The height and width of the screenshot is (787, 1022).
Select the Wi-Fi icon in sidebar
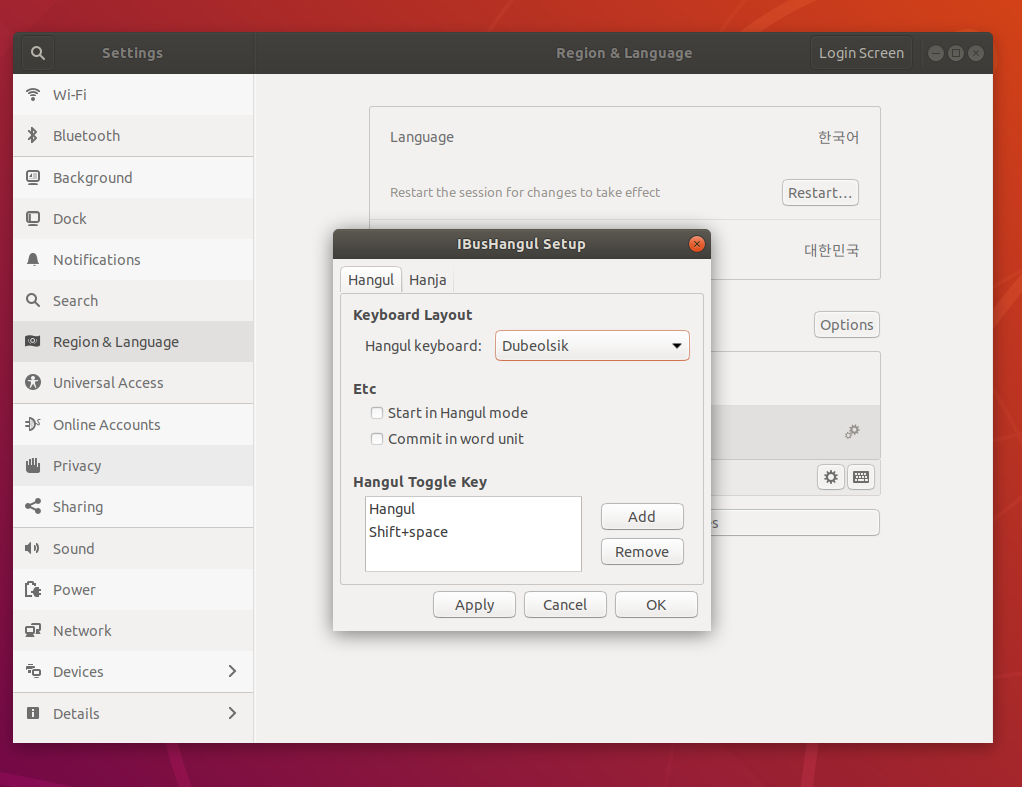point(33,95)
